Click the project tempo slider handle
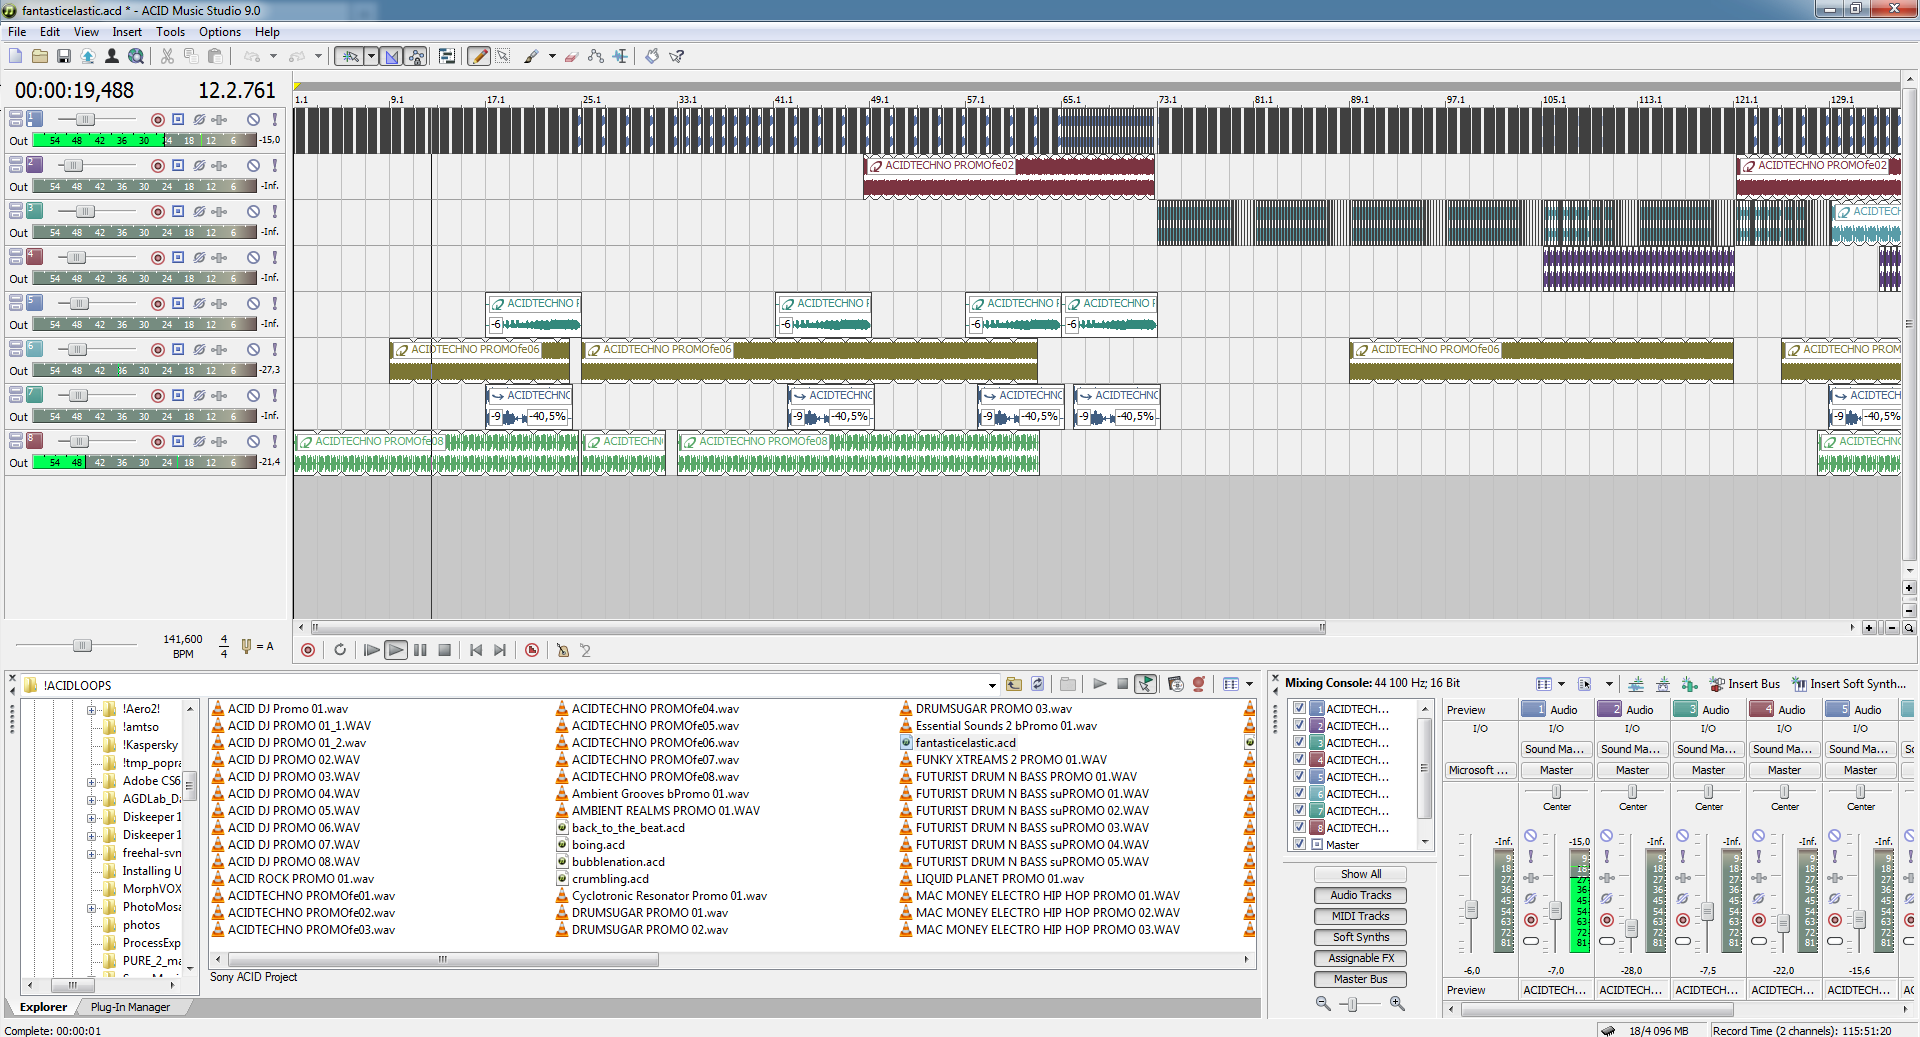Viewport: 1920px width, 1037px height. [82, 646]
